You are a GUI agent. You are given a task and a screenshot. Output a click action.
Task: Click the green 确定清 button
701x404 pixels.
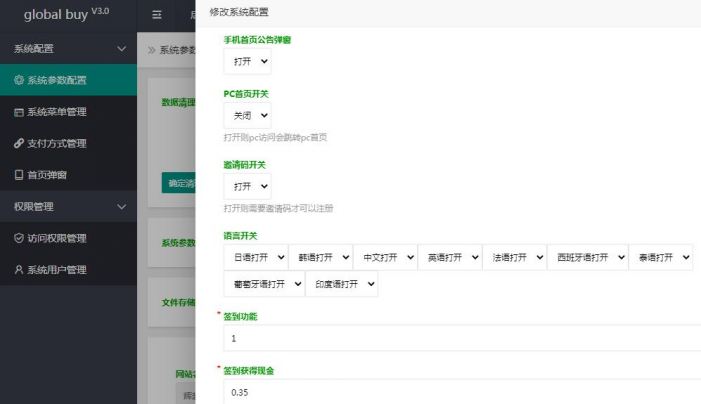click(178, 183)
